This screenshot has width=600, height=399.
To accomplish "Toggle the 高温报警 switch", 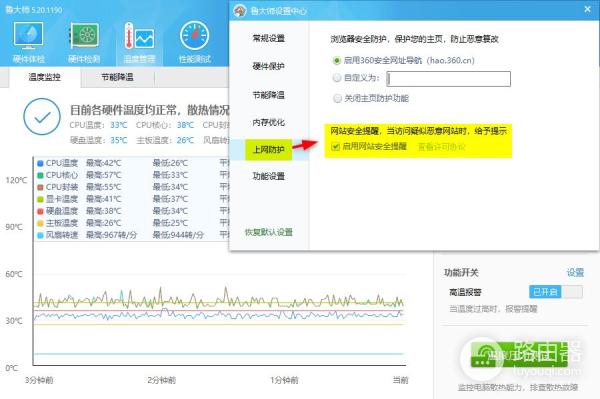I will pos(556,292).
